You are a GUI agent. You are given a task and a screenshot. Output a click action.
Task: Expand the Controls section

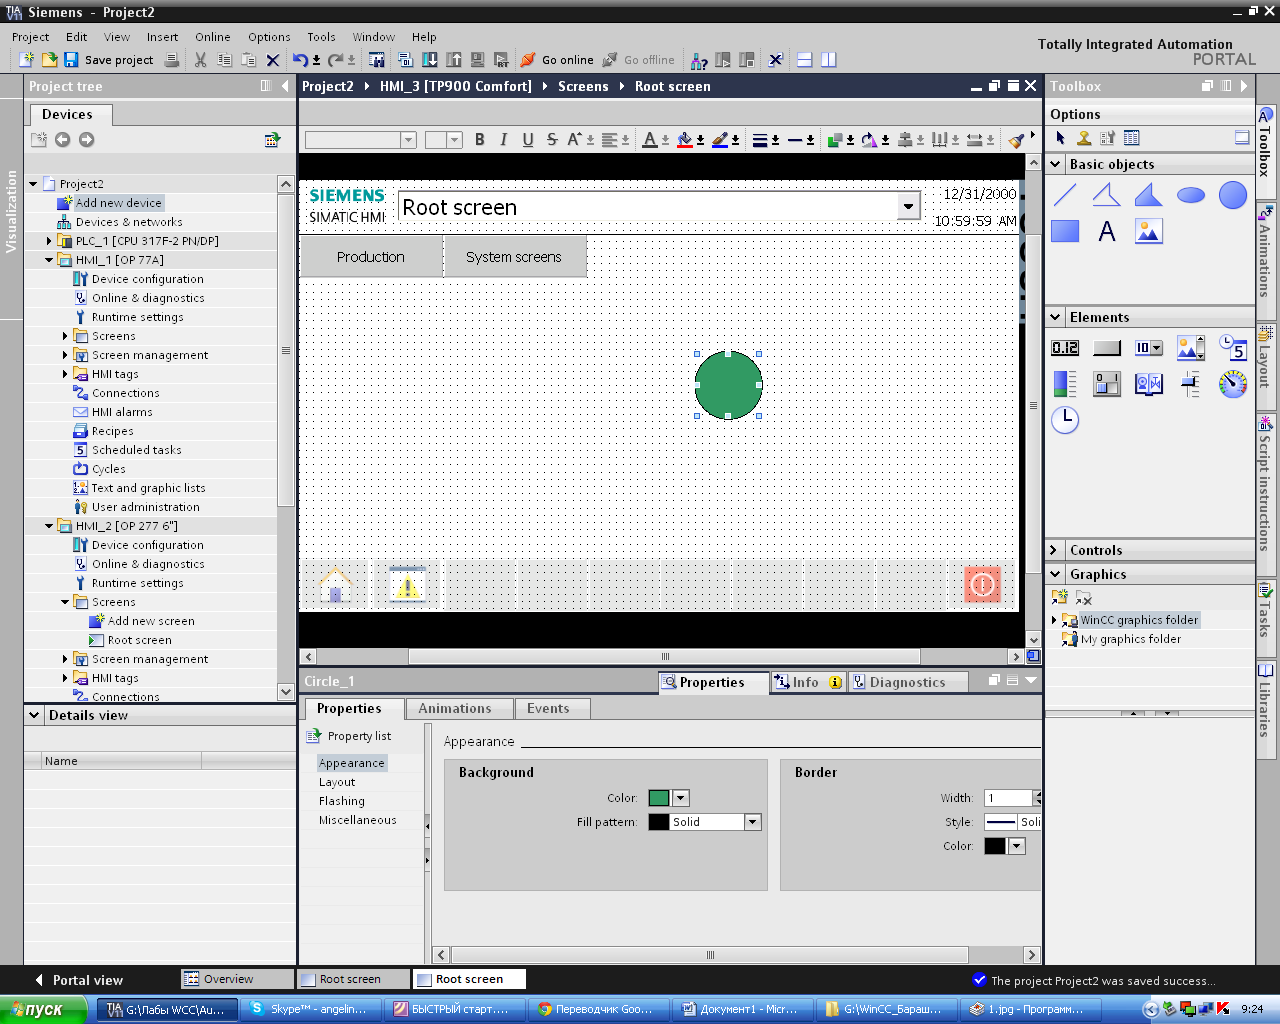tap(1054, 550)
